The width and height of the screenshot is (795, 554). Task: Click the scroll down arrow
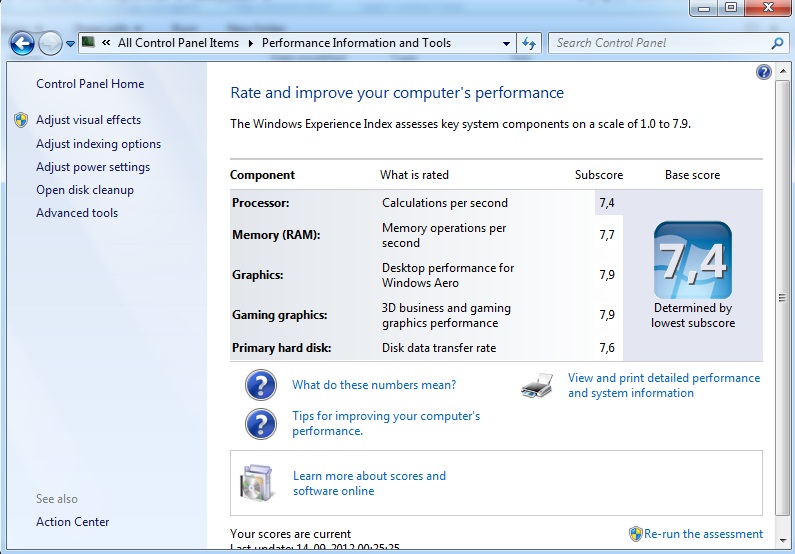point(783,540)
